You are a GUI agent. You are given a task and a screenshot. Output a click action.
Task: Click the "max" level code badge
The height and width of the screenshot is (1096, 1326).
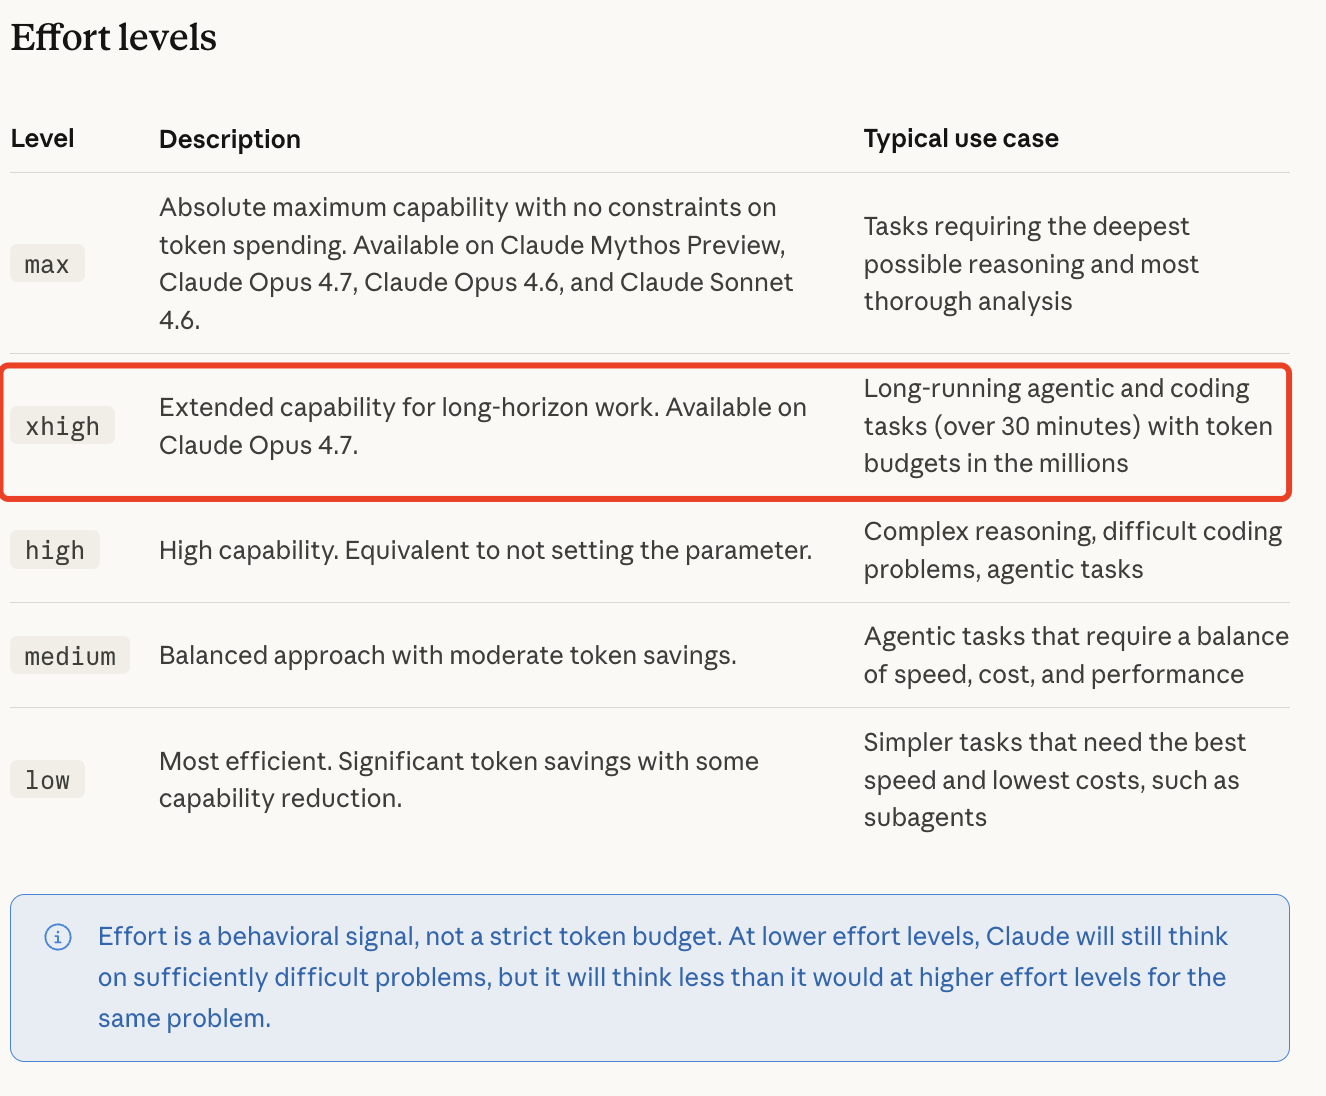[47, 264]
